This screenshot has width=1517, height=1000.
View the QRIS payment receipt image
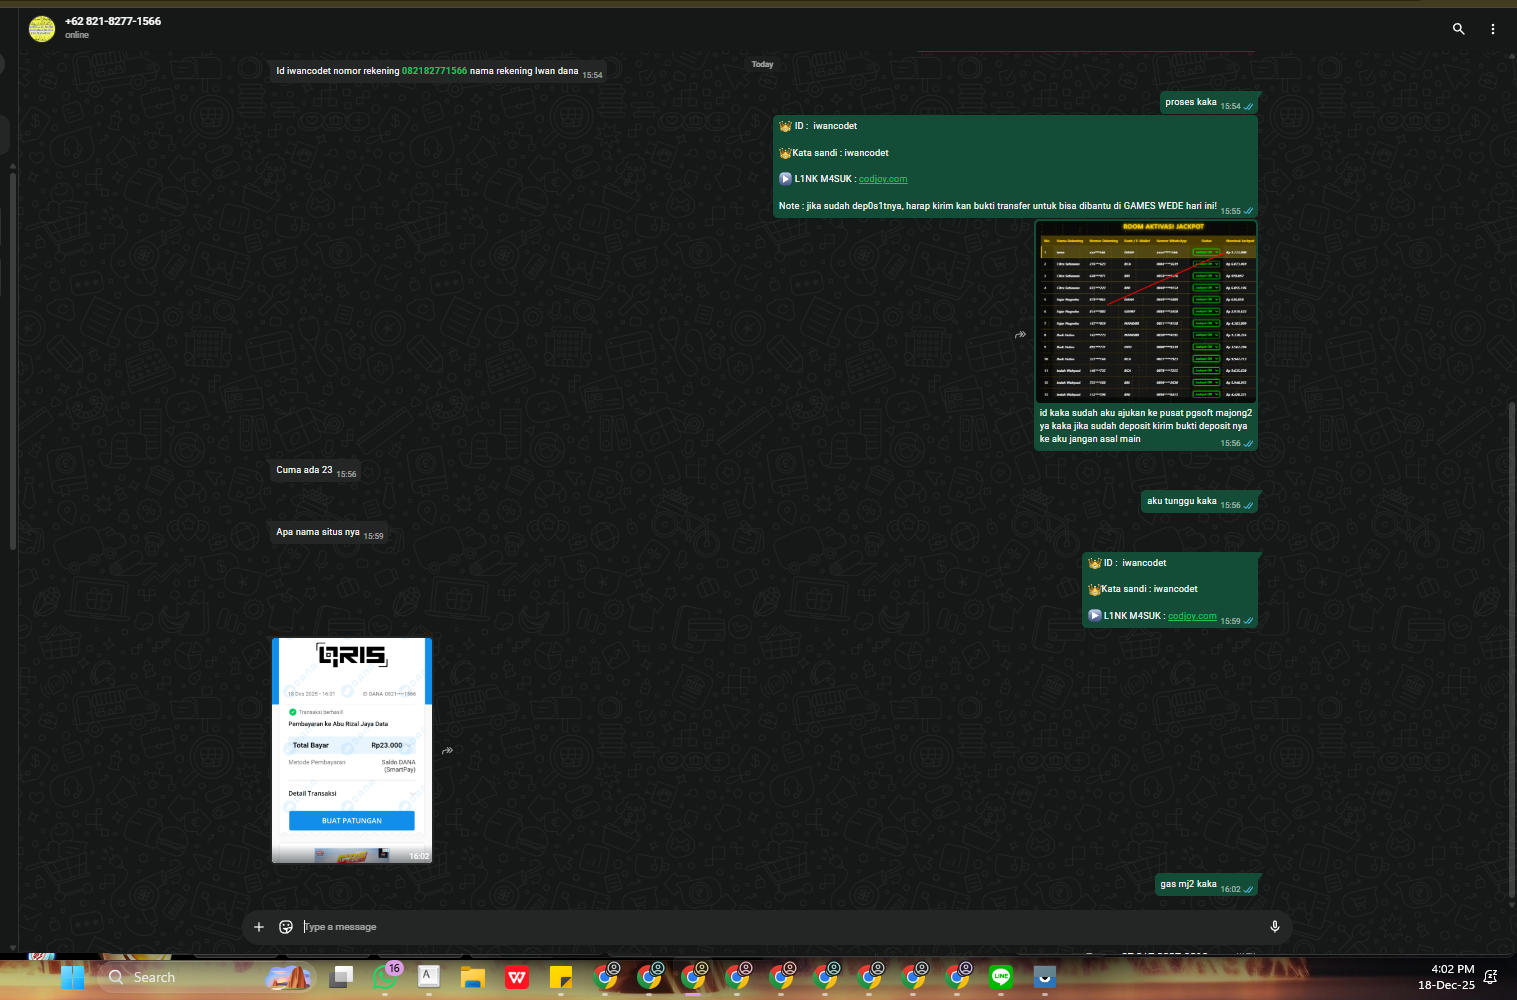pyautogui.click(x=352, y=750)
